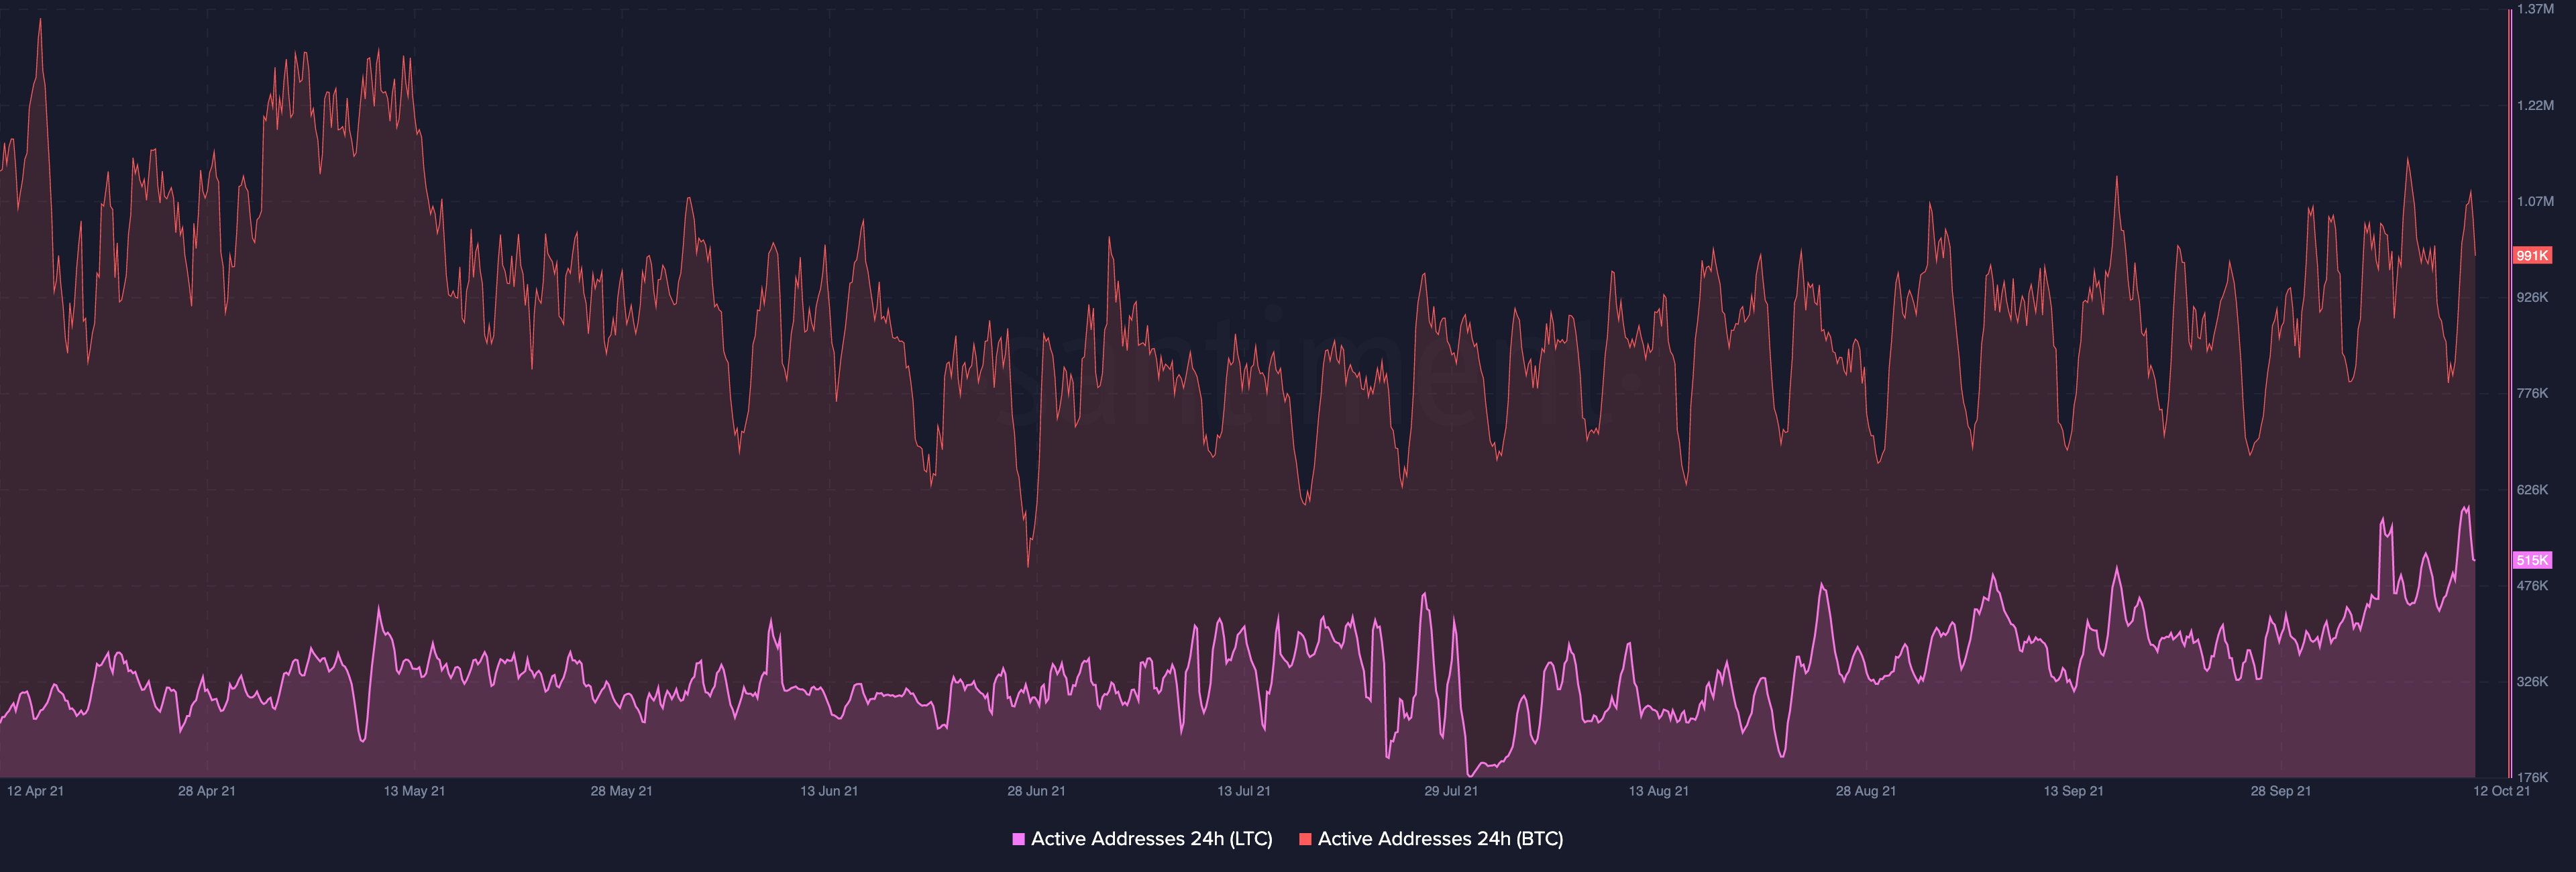Screen dimensions: 2576x872
Task: Select the 12 Oct 21 date label
Action: (2501, 791)
